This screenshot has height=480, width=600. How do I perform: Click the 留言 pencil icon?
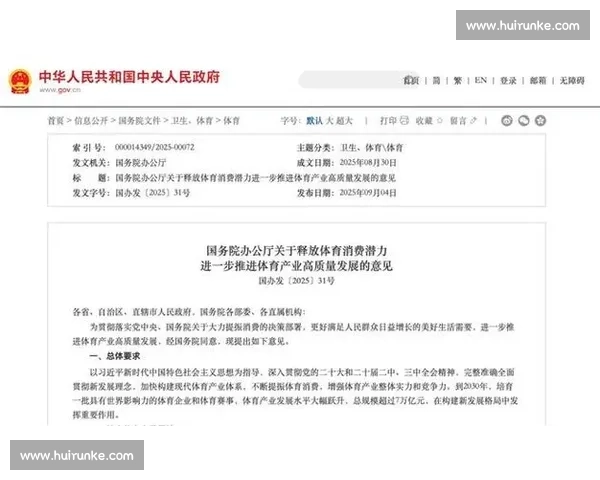[473, 121]
